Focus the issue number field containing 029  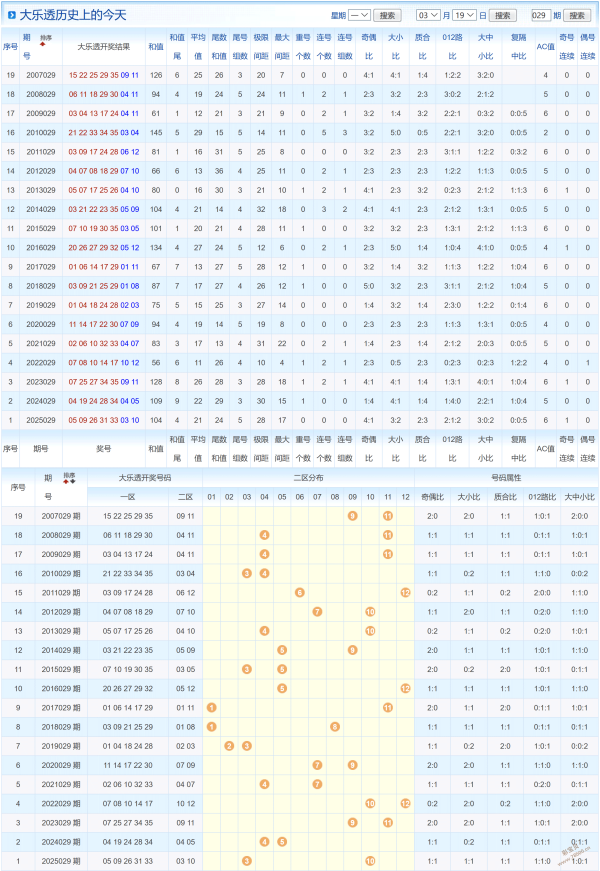click(x=541, y=16)
